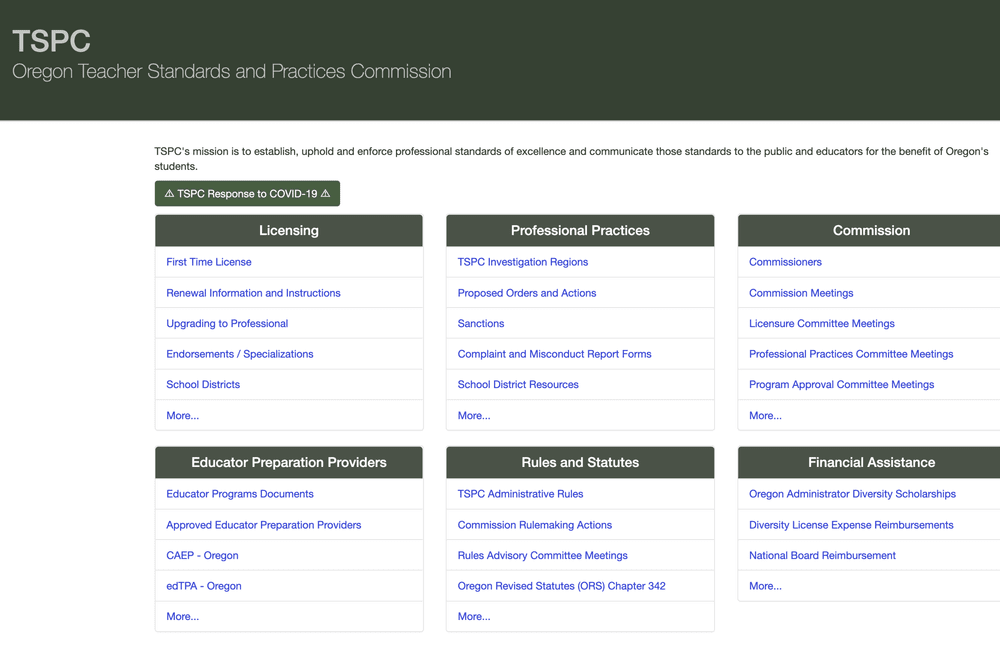Open National Board Reimbursement link

pyautogui.click(x=822, y=556)
